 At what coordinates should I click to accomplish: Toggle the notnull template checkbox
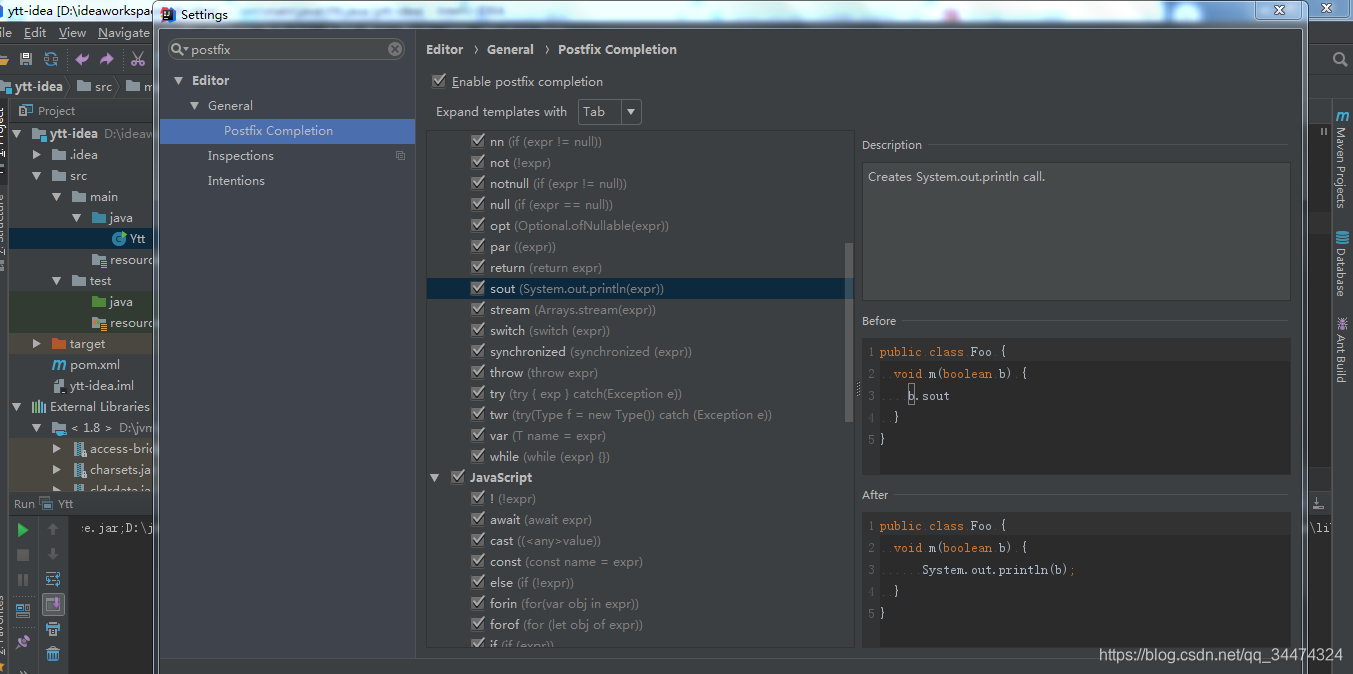tap(478, 183)
